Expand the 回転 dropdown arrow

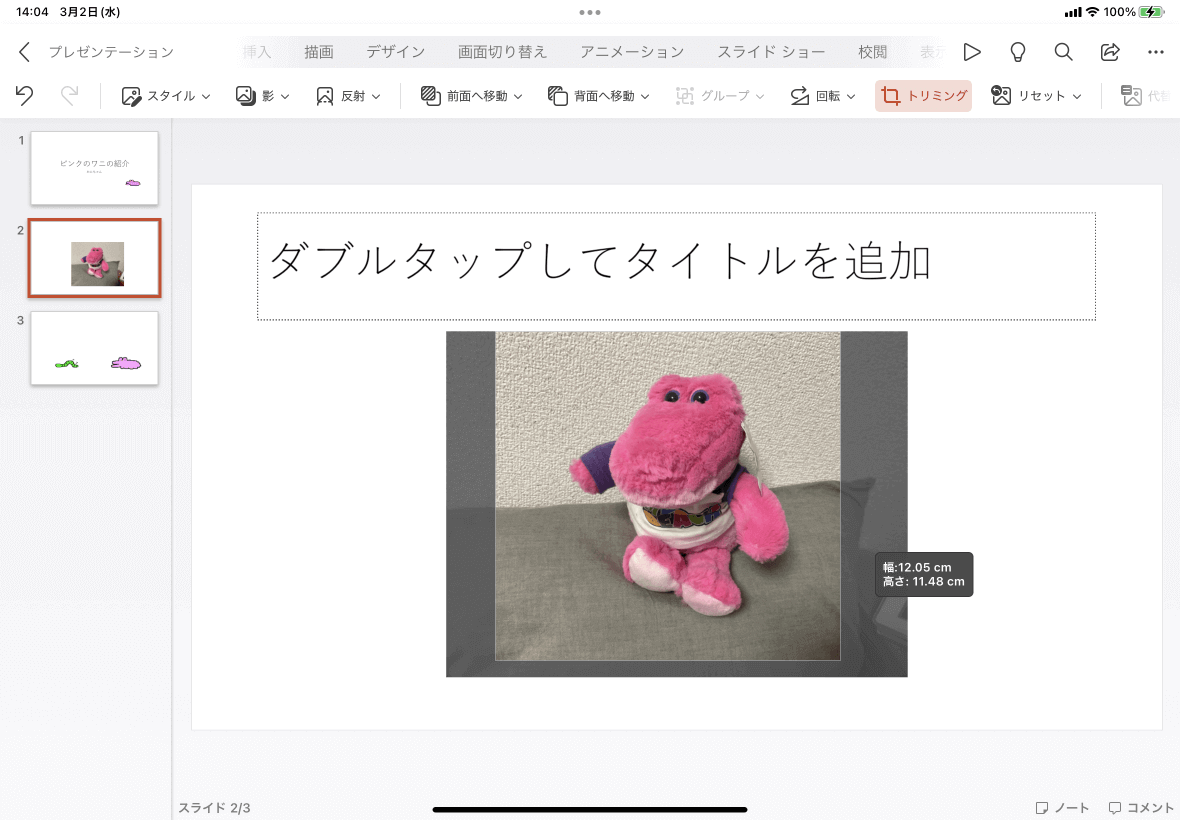point(851,97)
